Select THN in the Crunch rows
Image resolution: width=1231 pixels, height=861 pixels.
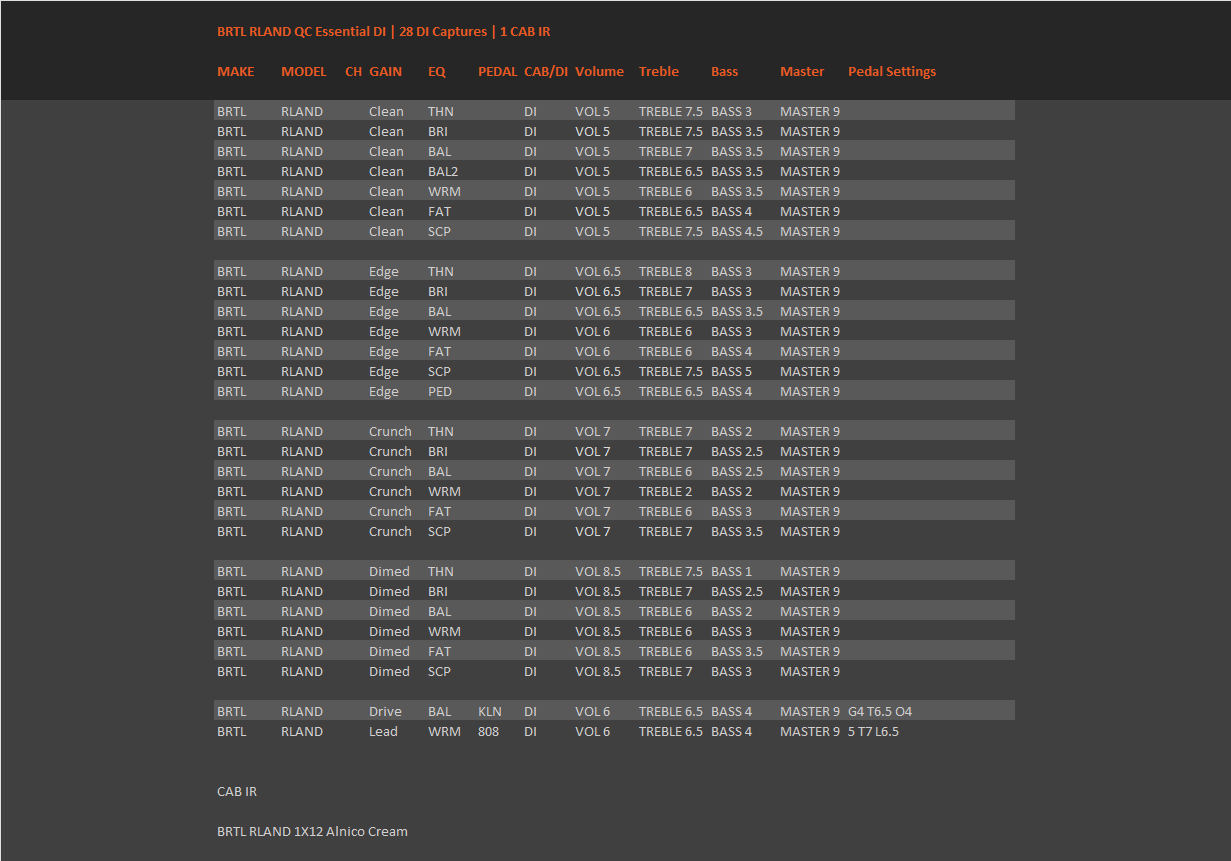pos(441,431)
